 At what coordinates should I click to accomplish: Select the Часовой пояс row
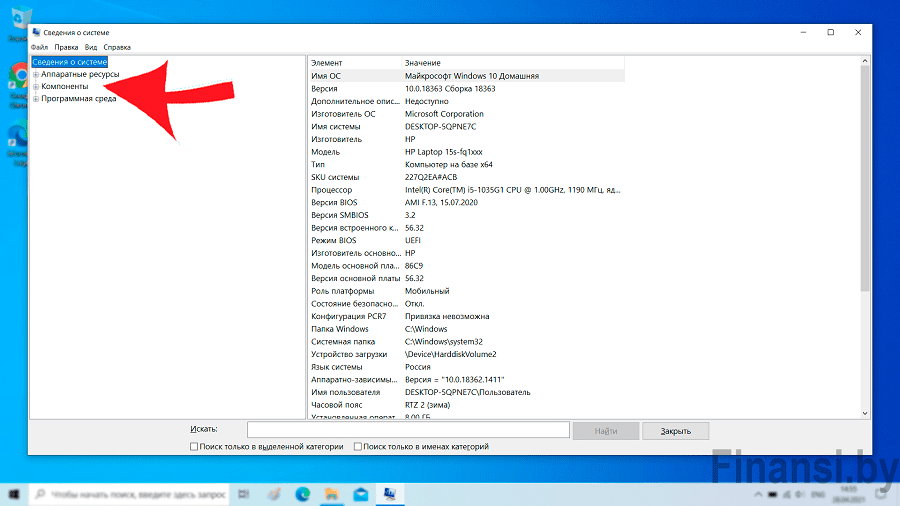466,404
